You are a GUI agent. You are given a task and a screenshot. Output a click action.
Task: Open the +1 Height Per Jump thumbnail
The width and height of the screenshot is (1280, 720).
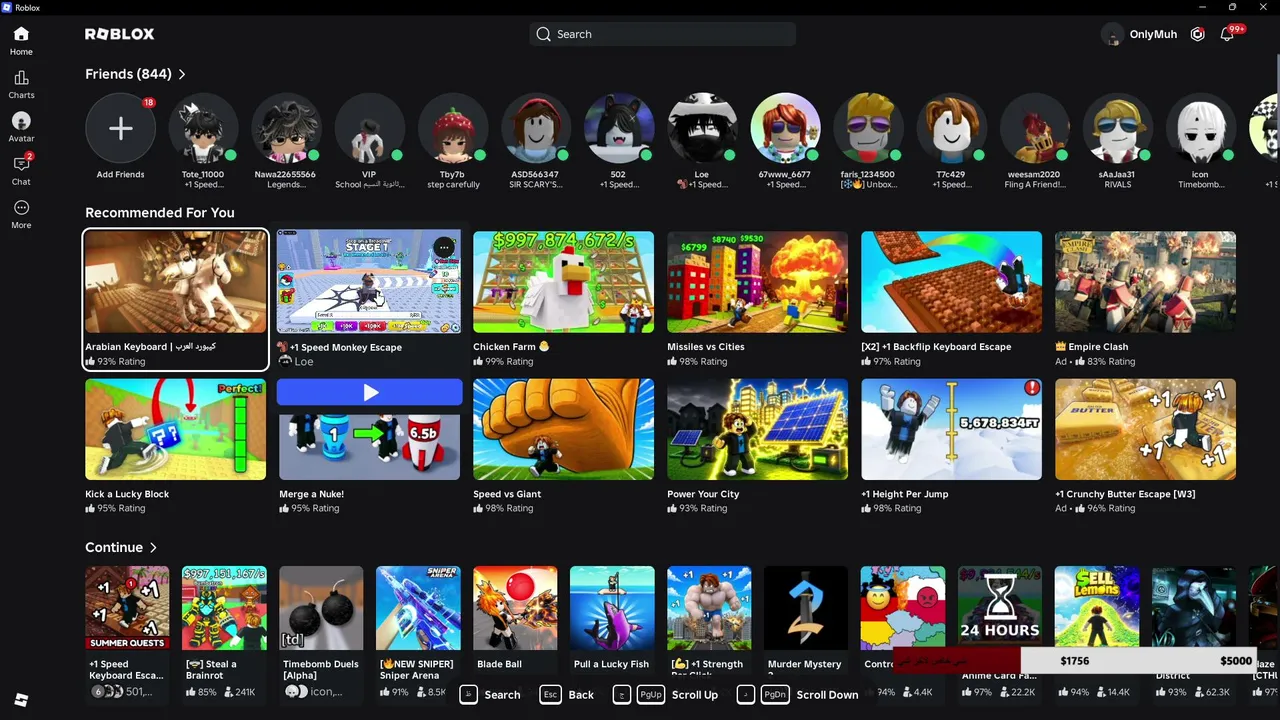tap(951, 429)
